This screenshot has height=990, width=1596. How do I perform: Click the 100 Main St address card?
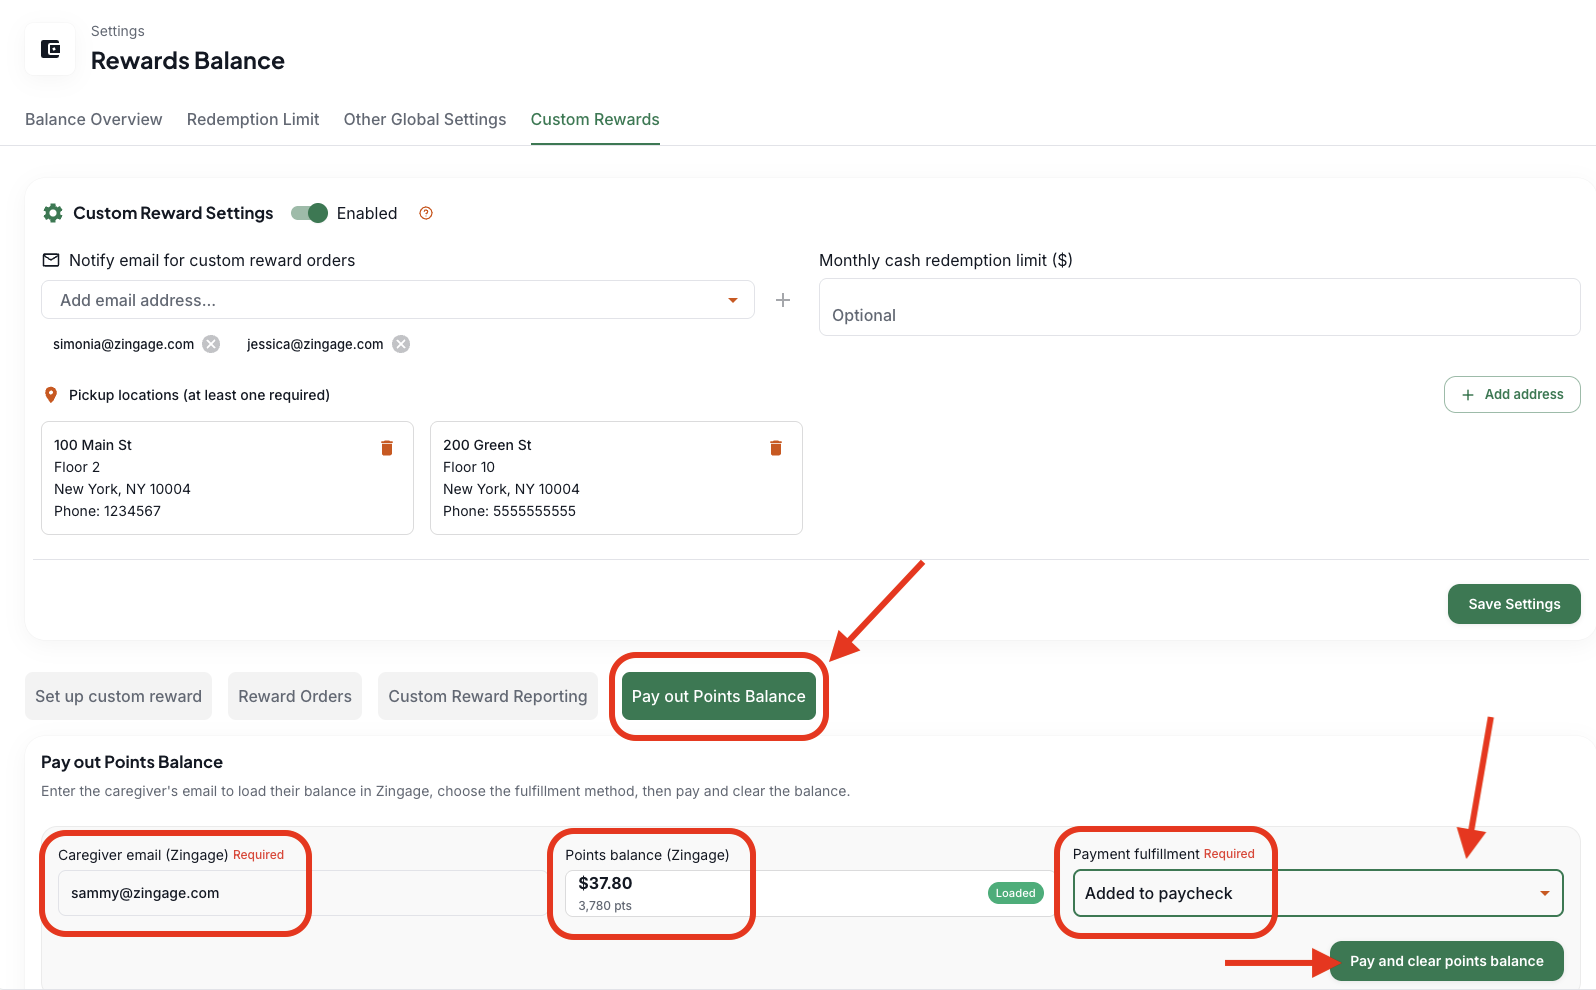227,478
